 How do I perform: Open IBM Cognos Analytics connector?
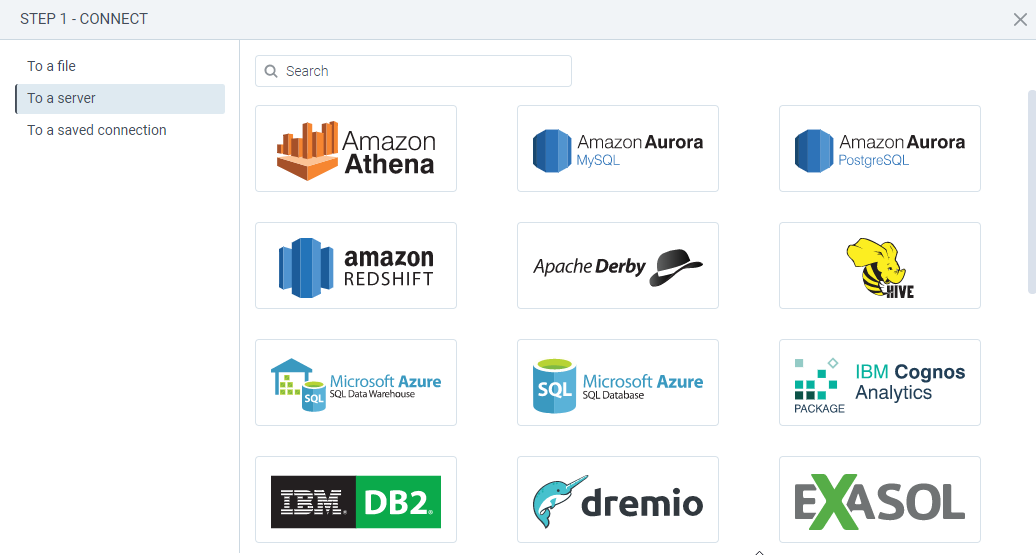tap(879, 383)
